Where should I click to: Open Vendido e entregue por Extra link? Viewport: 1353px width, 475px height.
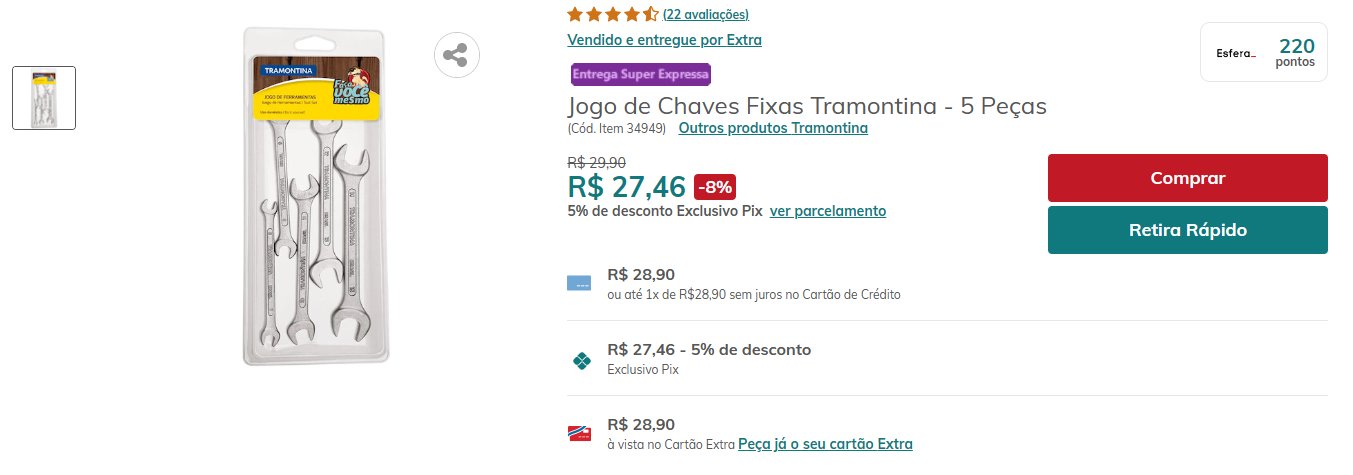(x=664, y=40)
